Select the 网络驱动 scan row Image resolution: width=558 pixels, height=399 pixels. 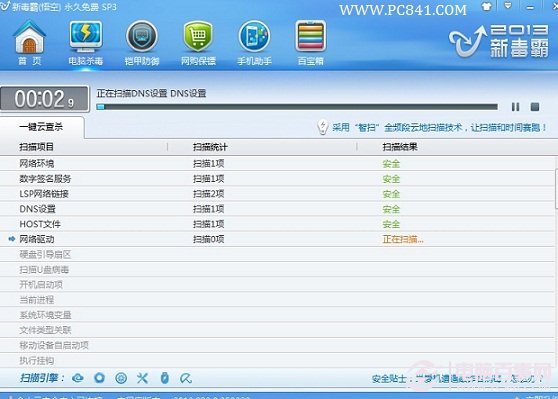pyautogui.click(x=278, y=239)
